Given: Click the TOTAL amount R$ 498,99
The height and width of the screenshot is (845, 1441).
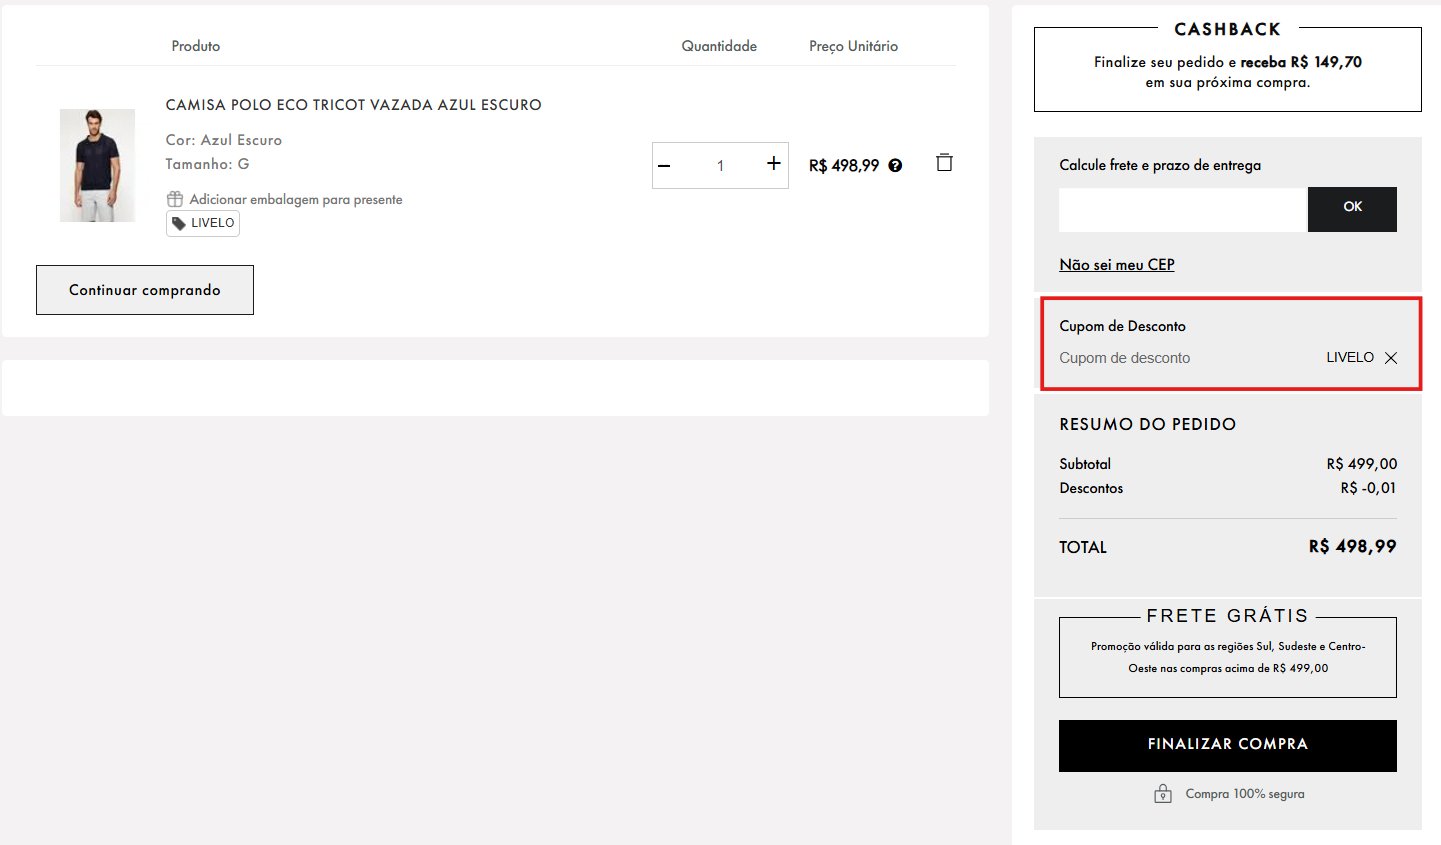Looking at the screenshot, I should [1352, 546].
